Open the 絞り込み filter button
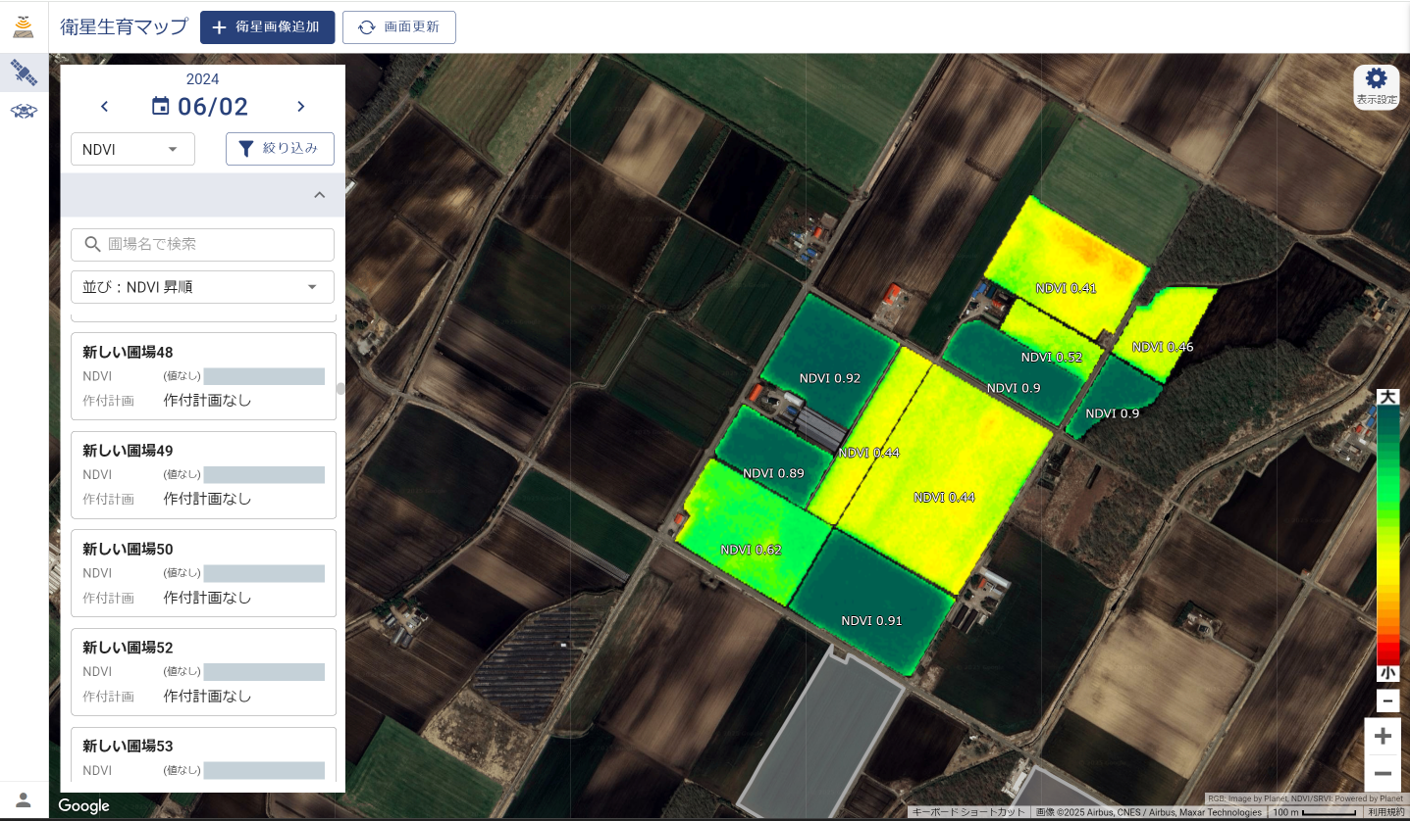The width and height of the screenshot is (1410, 821). 280,149
